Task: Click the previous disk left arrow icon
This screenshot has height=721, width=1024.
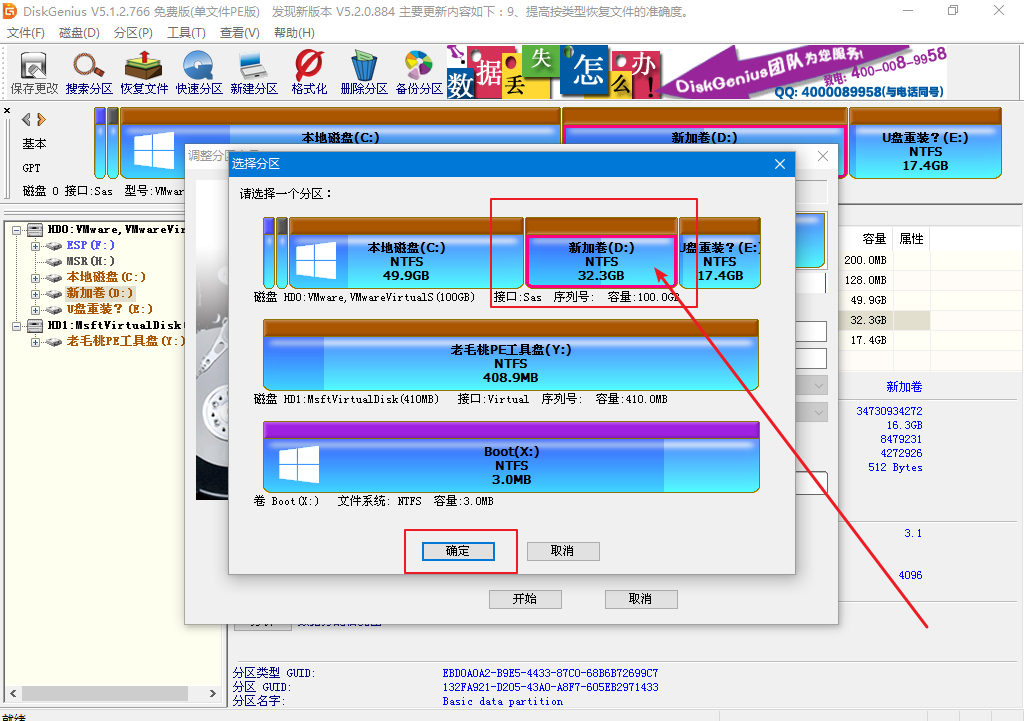Action: coord(26,120)
